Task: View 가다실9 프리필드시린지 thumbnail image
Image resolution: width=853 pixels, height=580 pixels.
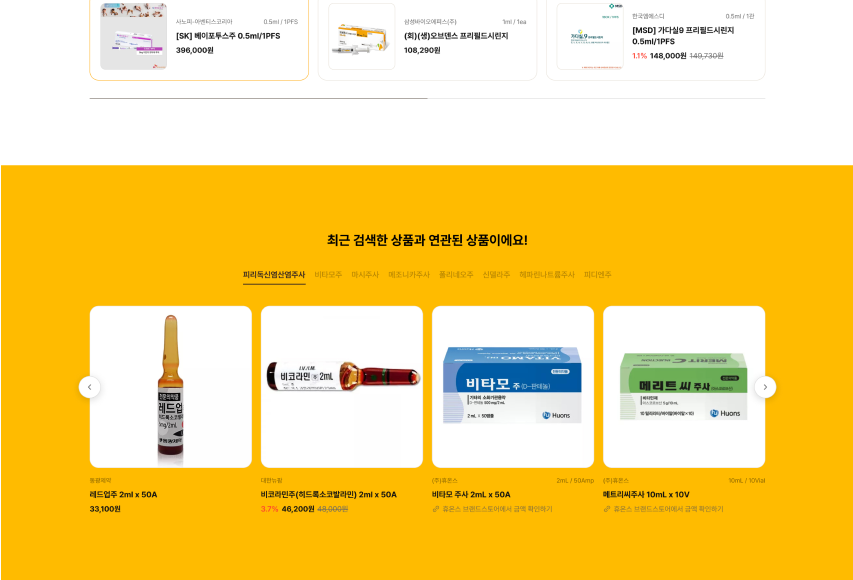Action: click(x=590, y=36)
